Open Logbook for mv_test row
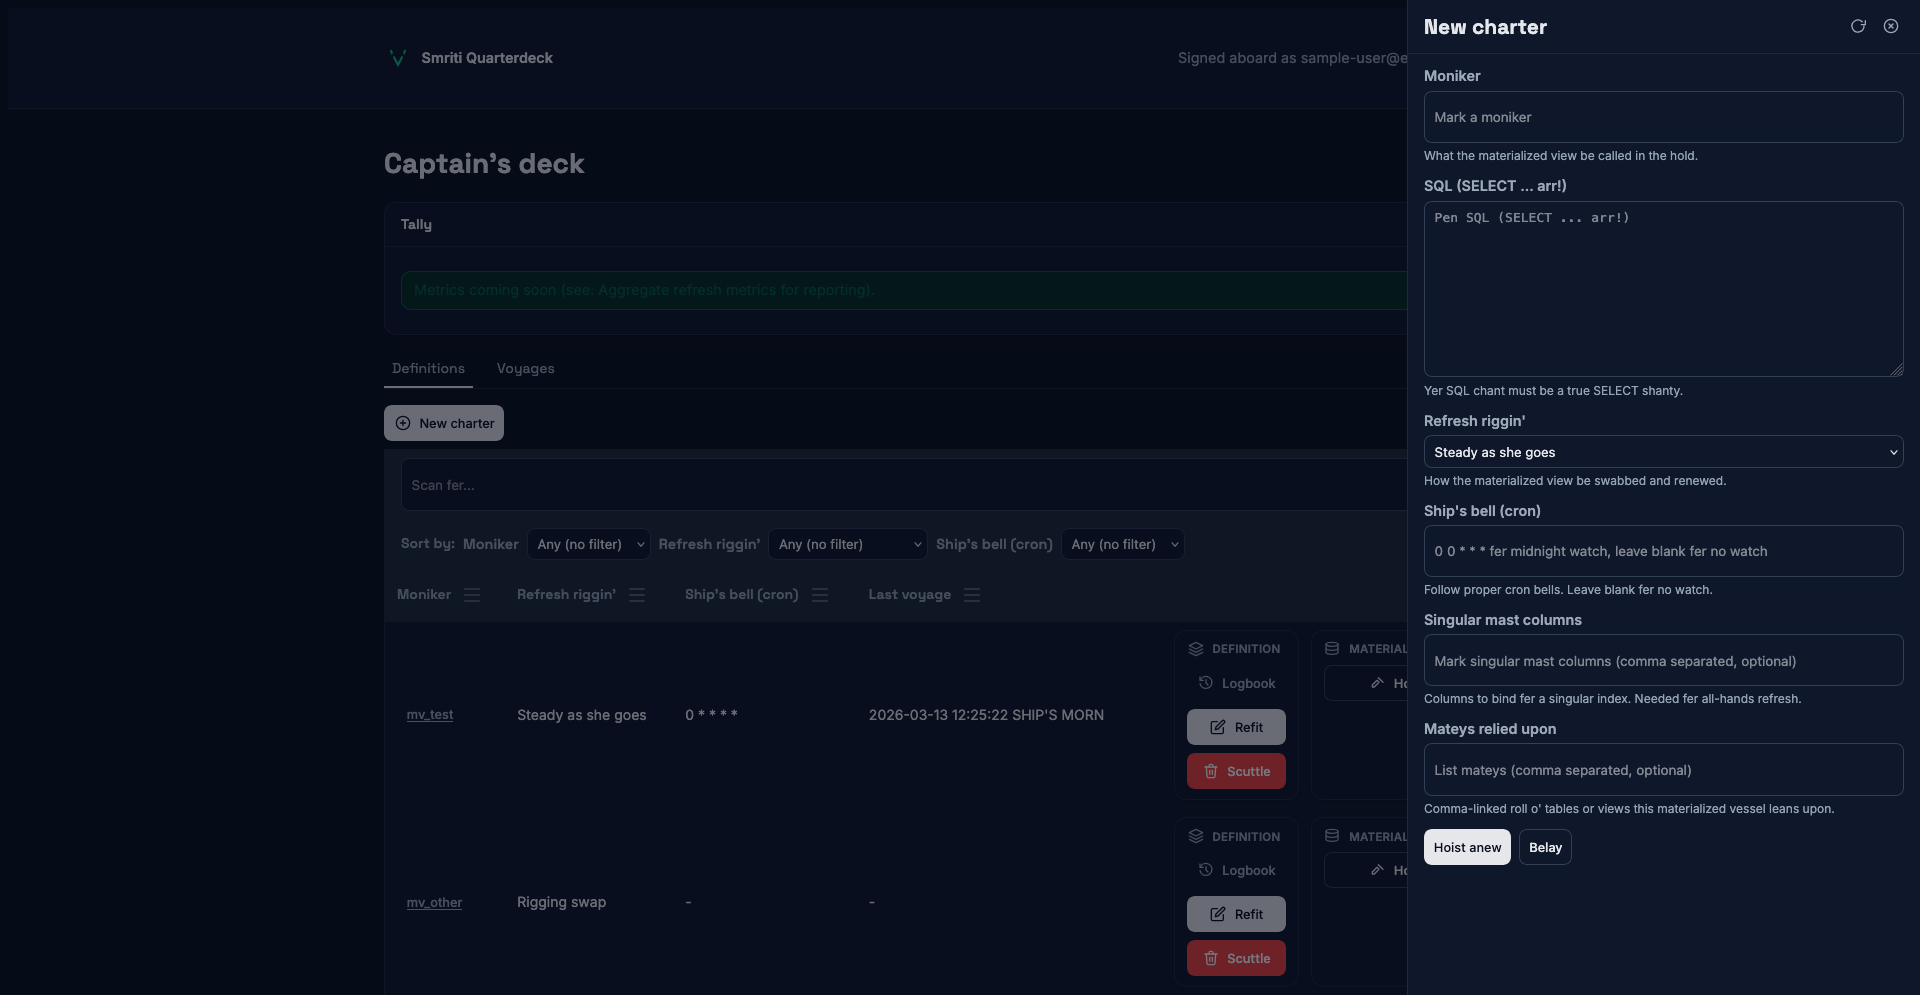Image resolution: width=1920 pixels, height=995 pixels. coord(1236,683)
